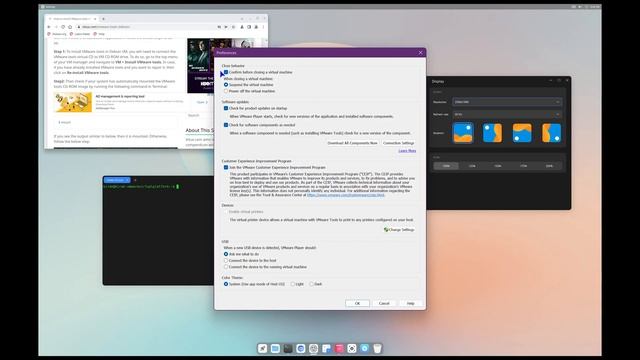Choose rotation thumbnail with dot bottom-left
640x360 pixels.
(x=522, y=133)
